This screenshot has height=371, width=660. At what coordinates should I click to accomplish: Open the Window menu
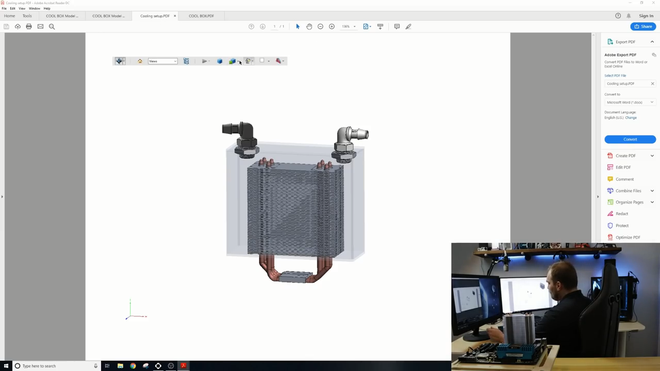coord(35,8)
